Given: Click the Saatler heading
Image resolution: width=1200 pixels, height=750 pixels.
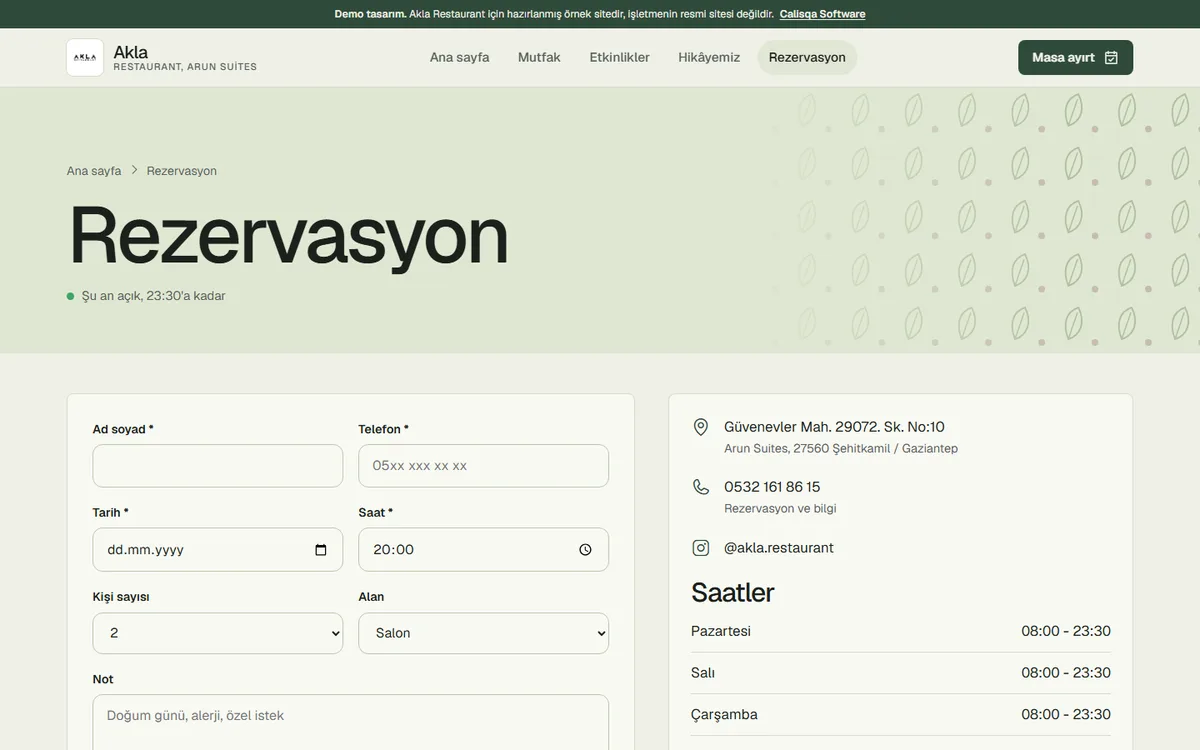Looking at the screenshot, I should click(733, 593).
